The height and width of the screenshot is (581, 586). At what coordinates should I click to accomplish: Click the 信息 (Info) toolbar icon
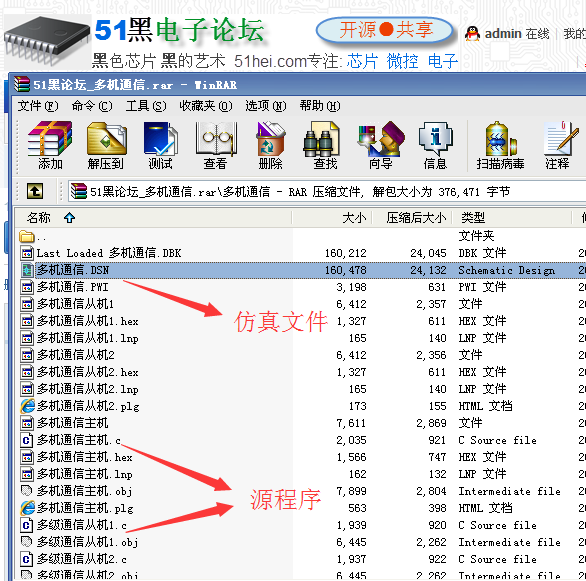[436, 145]
